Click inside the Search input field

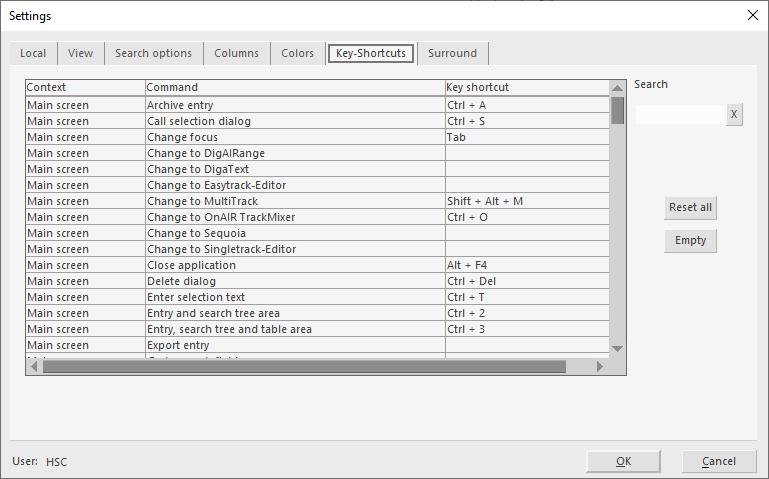(x=680, y=115)
